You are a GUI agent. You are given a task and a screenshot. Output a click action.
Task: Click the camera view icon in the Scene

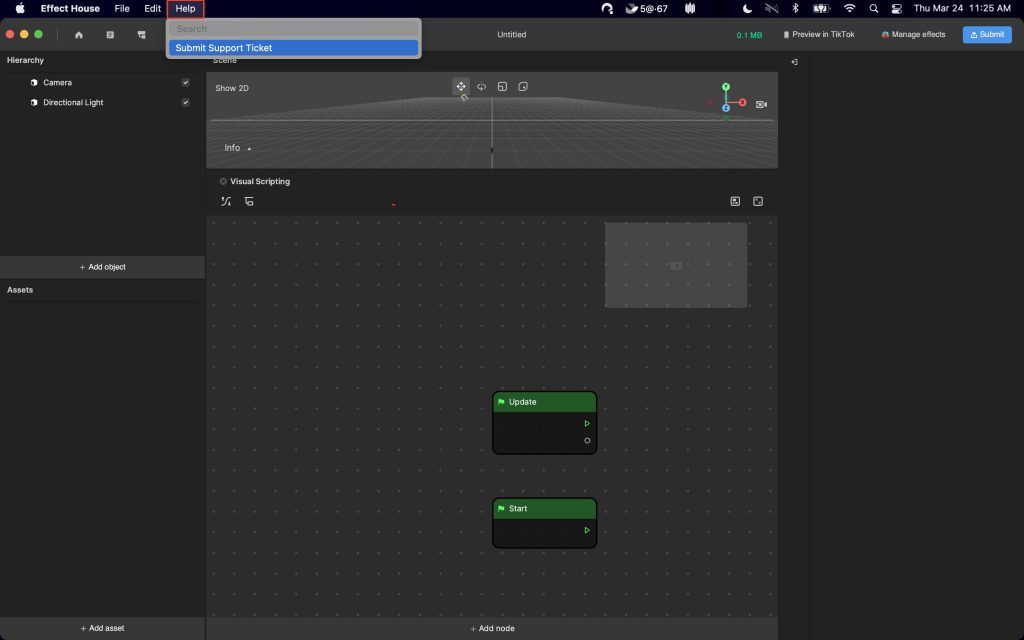[761, 104]
